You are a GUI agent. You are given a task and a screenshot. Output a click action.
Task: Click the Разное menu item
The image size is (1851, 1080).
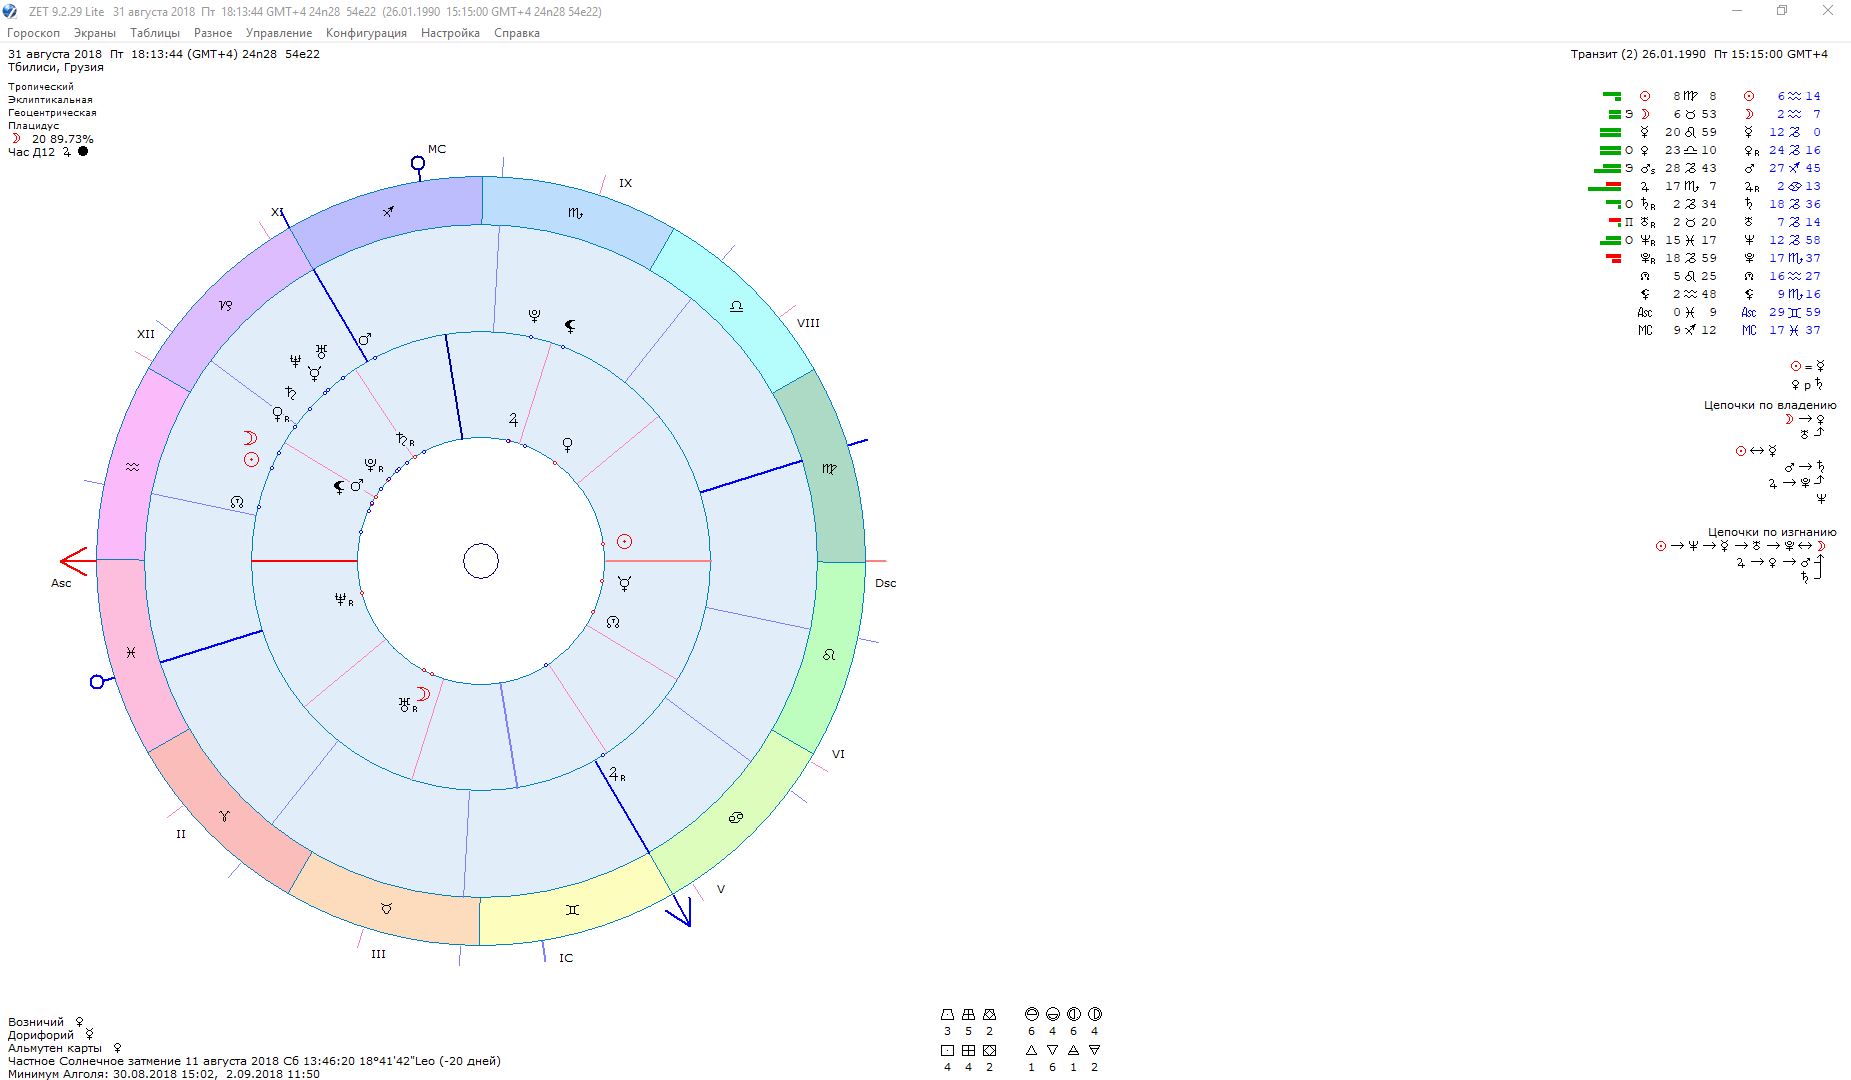point(213,33)
